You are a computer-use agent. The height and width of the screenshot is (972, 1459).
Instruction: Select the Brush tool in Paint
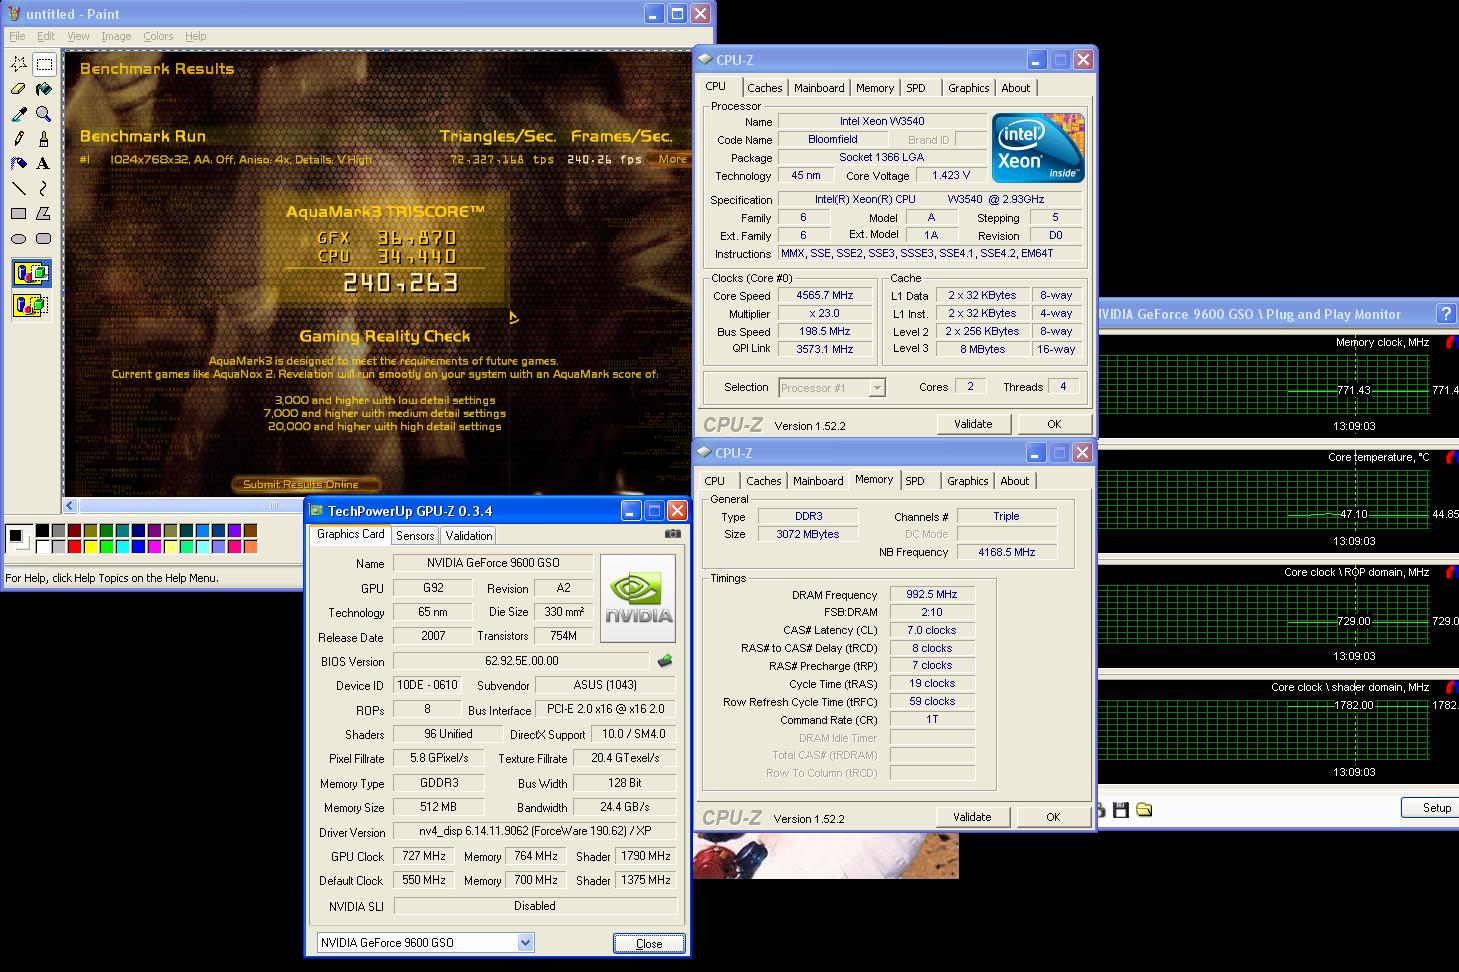44,138
